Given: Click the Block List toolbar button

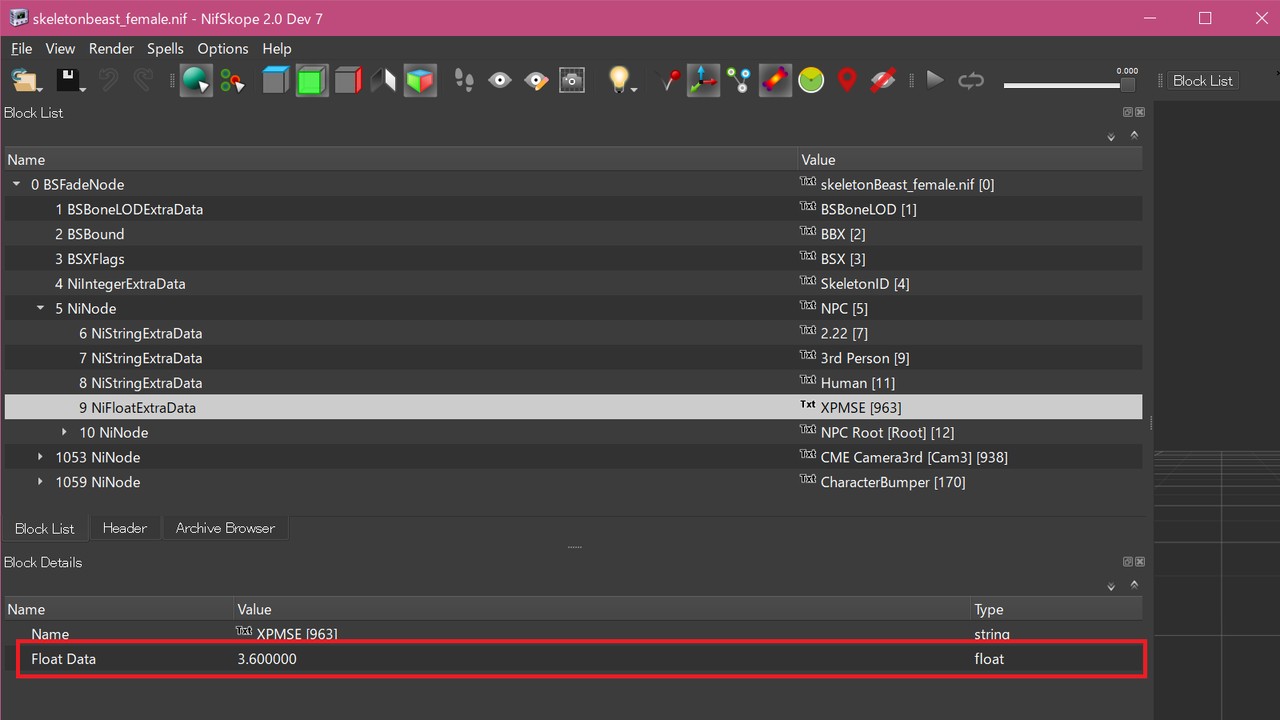Looking at the screenshot, I should tap(1203, 81).
